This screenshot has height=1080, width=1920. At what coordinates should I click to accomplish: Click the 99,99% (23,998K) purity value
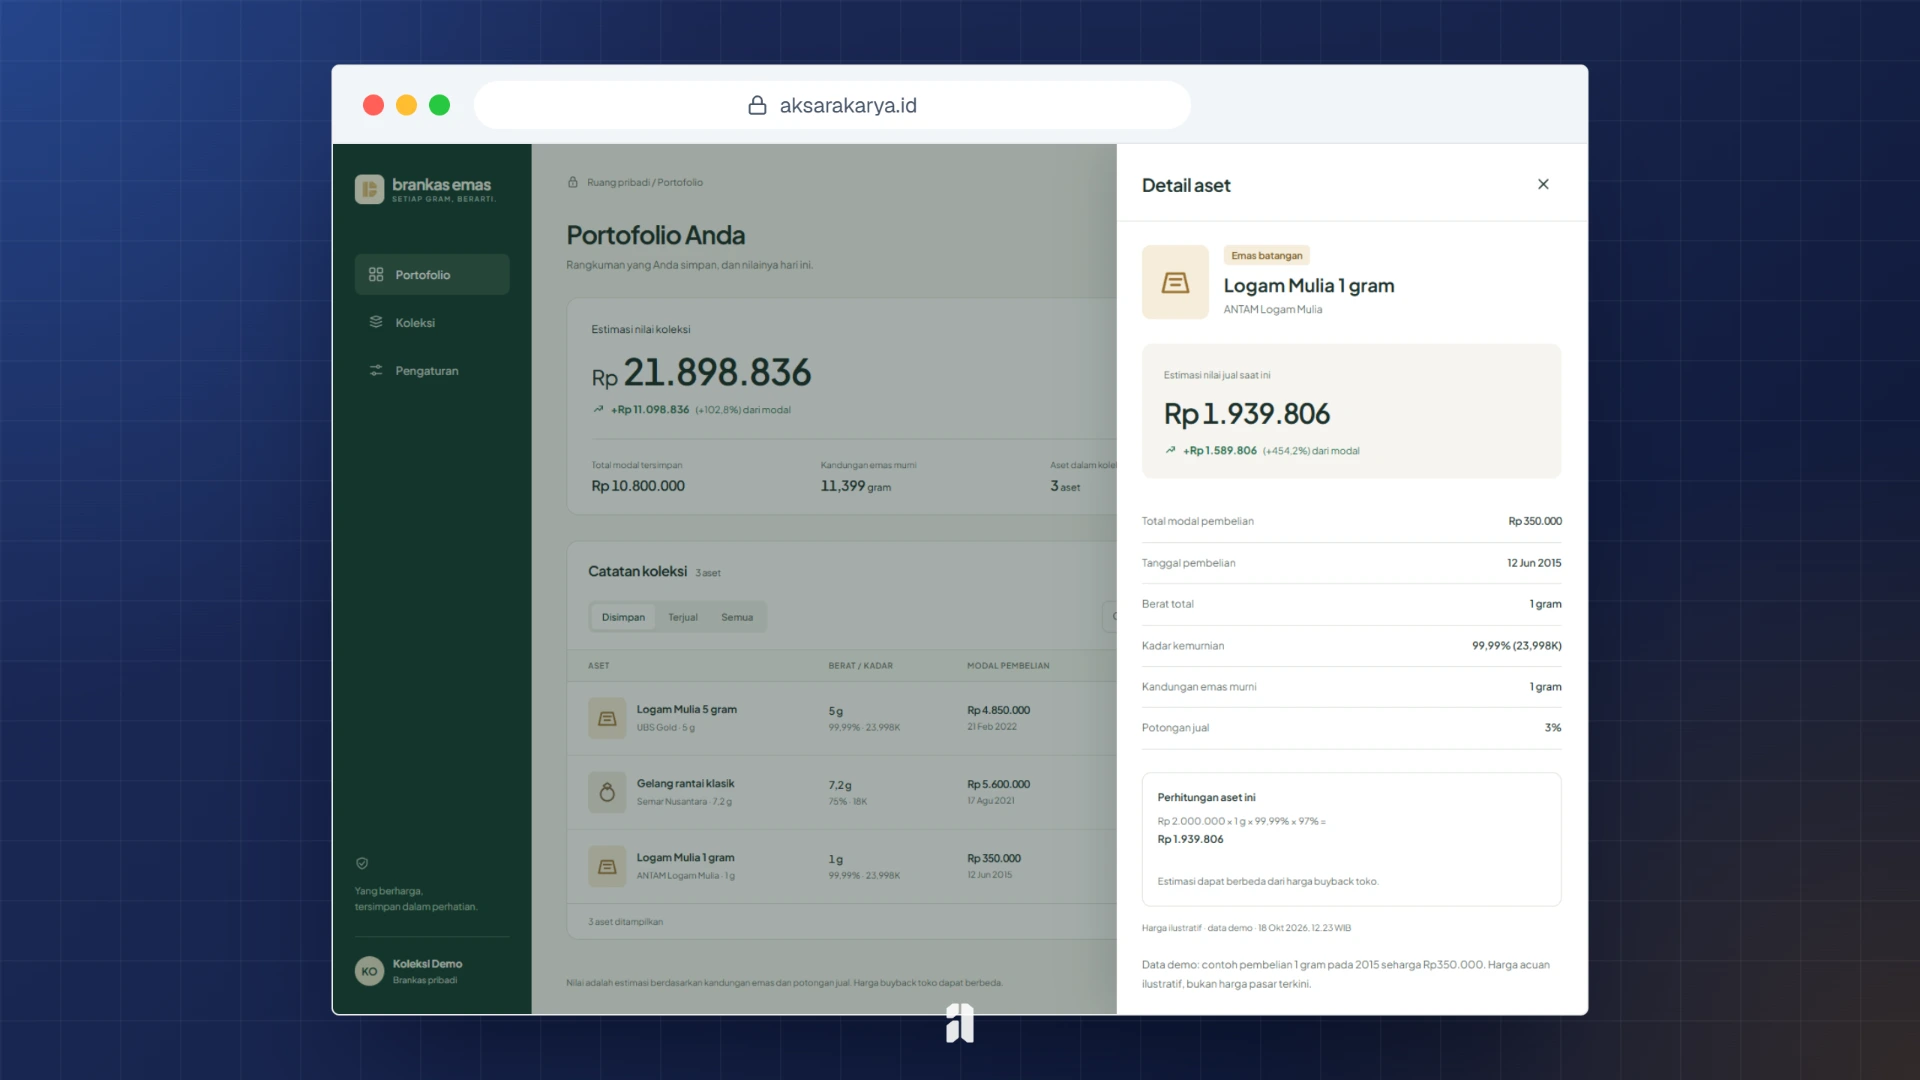pyautogui.click(x=1516, y=646)
